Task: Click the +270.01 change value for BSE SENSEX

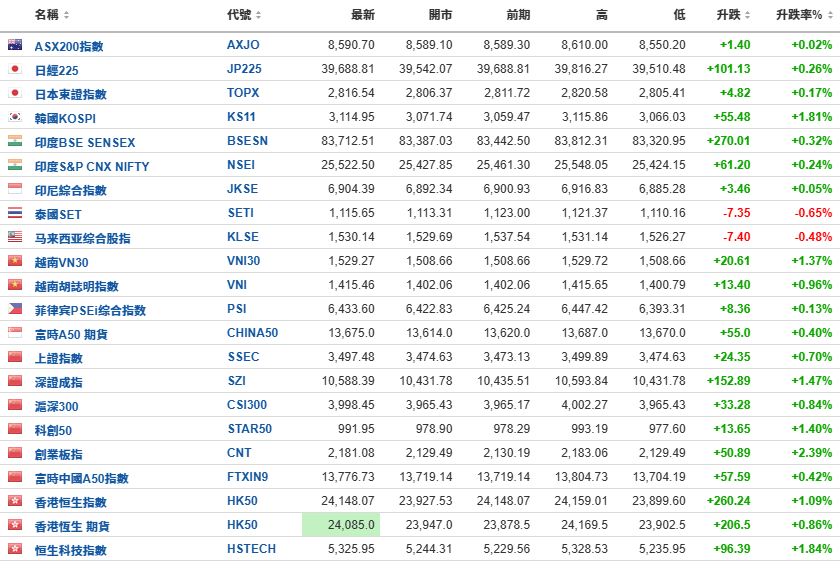Action: [x=729, y=141]
